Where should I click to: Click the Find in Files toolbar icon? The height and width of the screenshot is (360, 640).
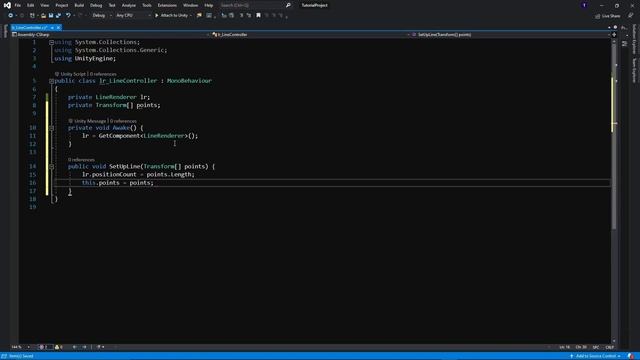pos(199,16)
